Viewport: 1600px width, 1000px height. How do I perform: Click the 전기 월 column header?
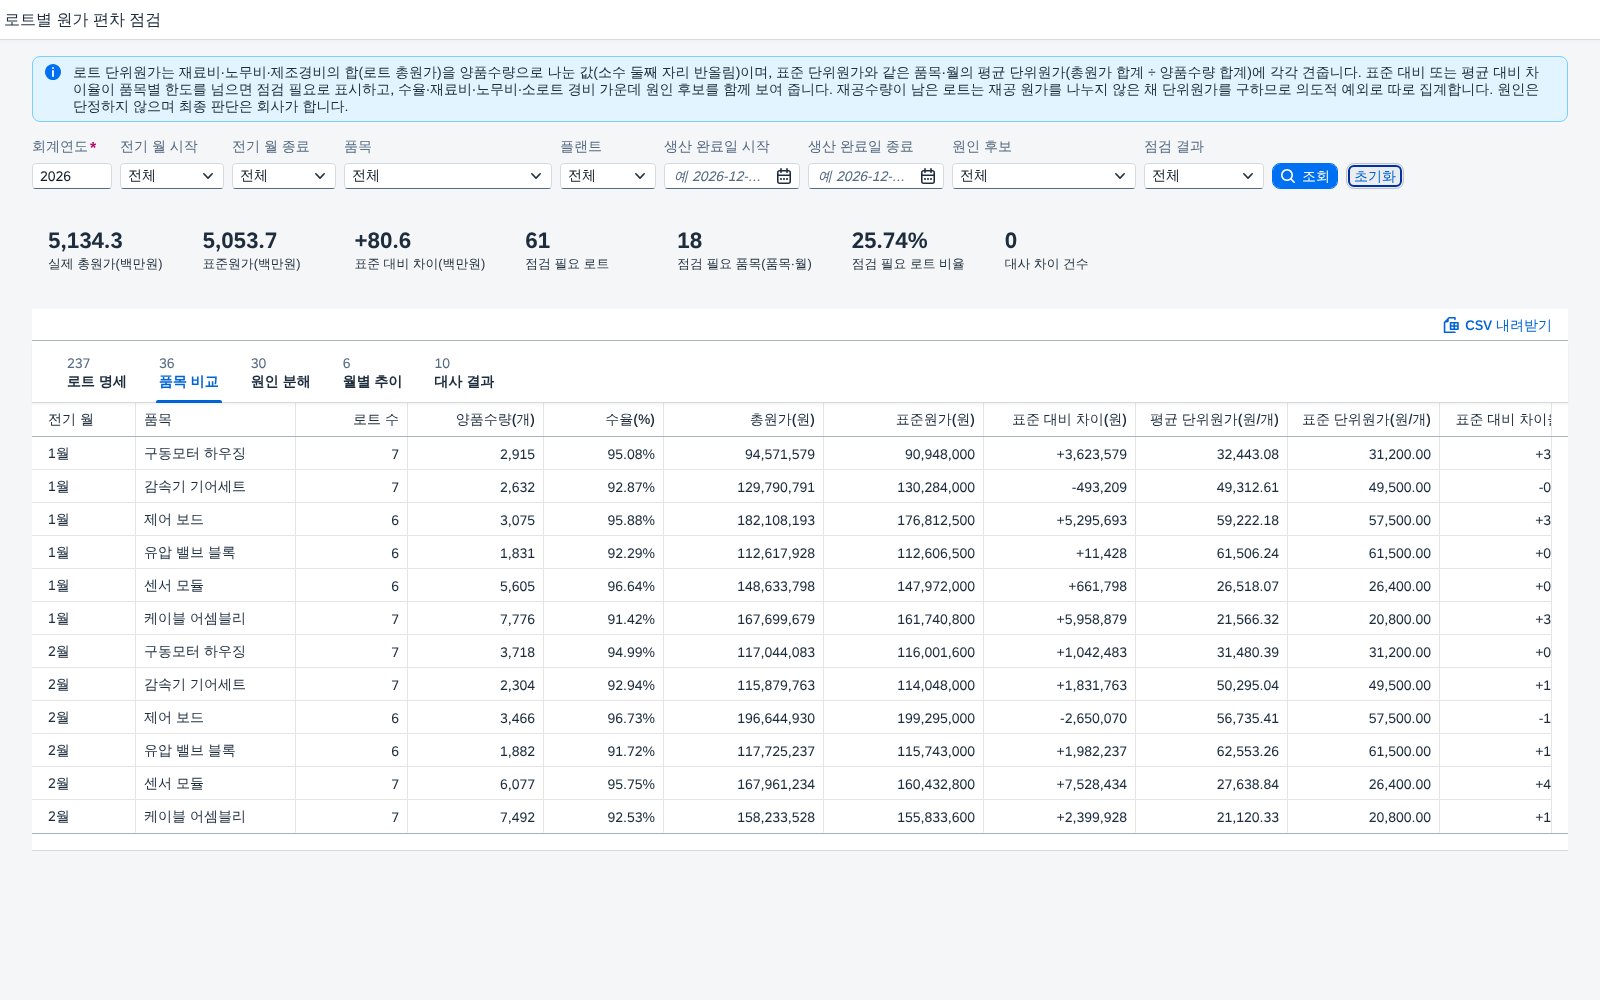tap(84, 420)
